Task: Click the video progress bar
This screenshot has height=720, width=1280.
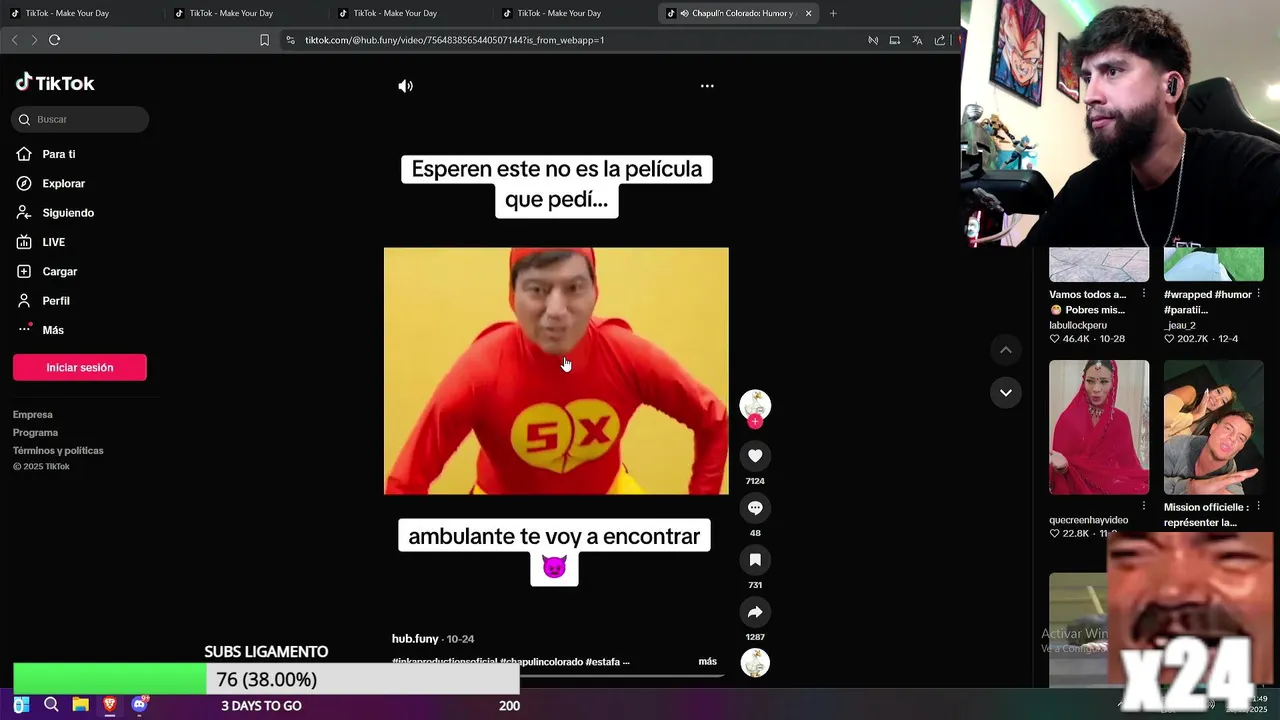Action: coord(556,676)
